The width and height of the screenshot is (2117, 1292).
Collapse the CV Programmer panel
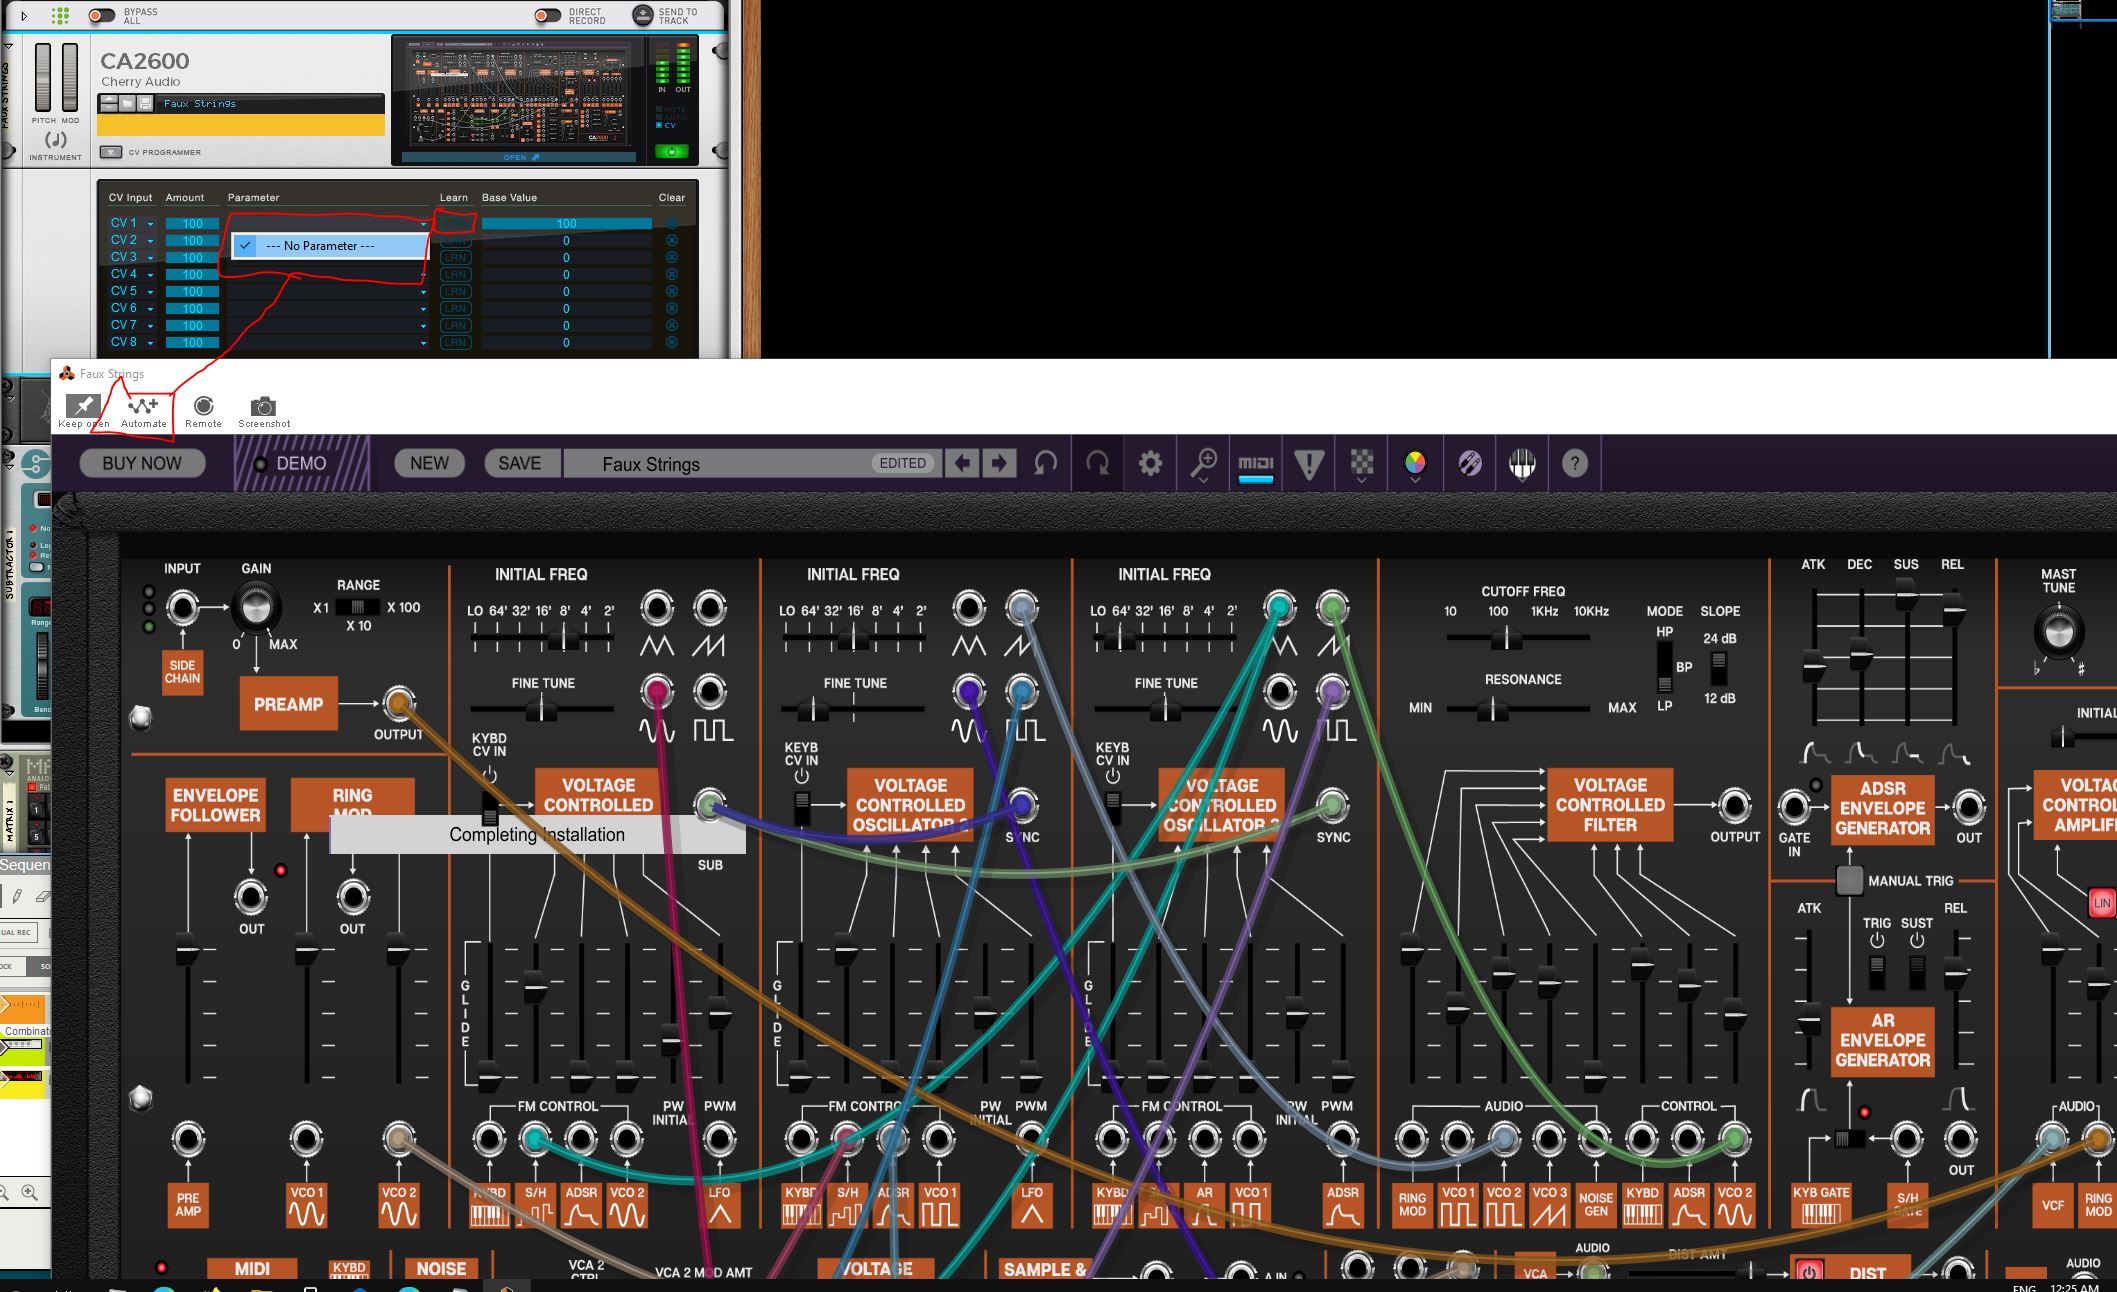click(111, 152)
